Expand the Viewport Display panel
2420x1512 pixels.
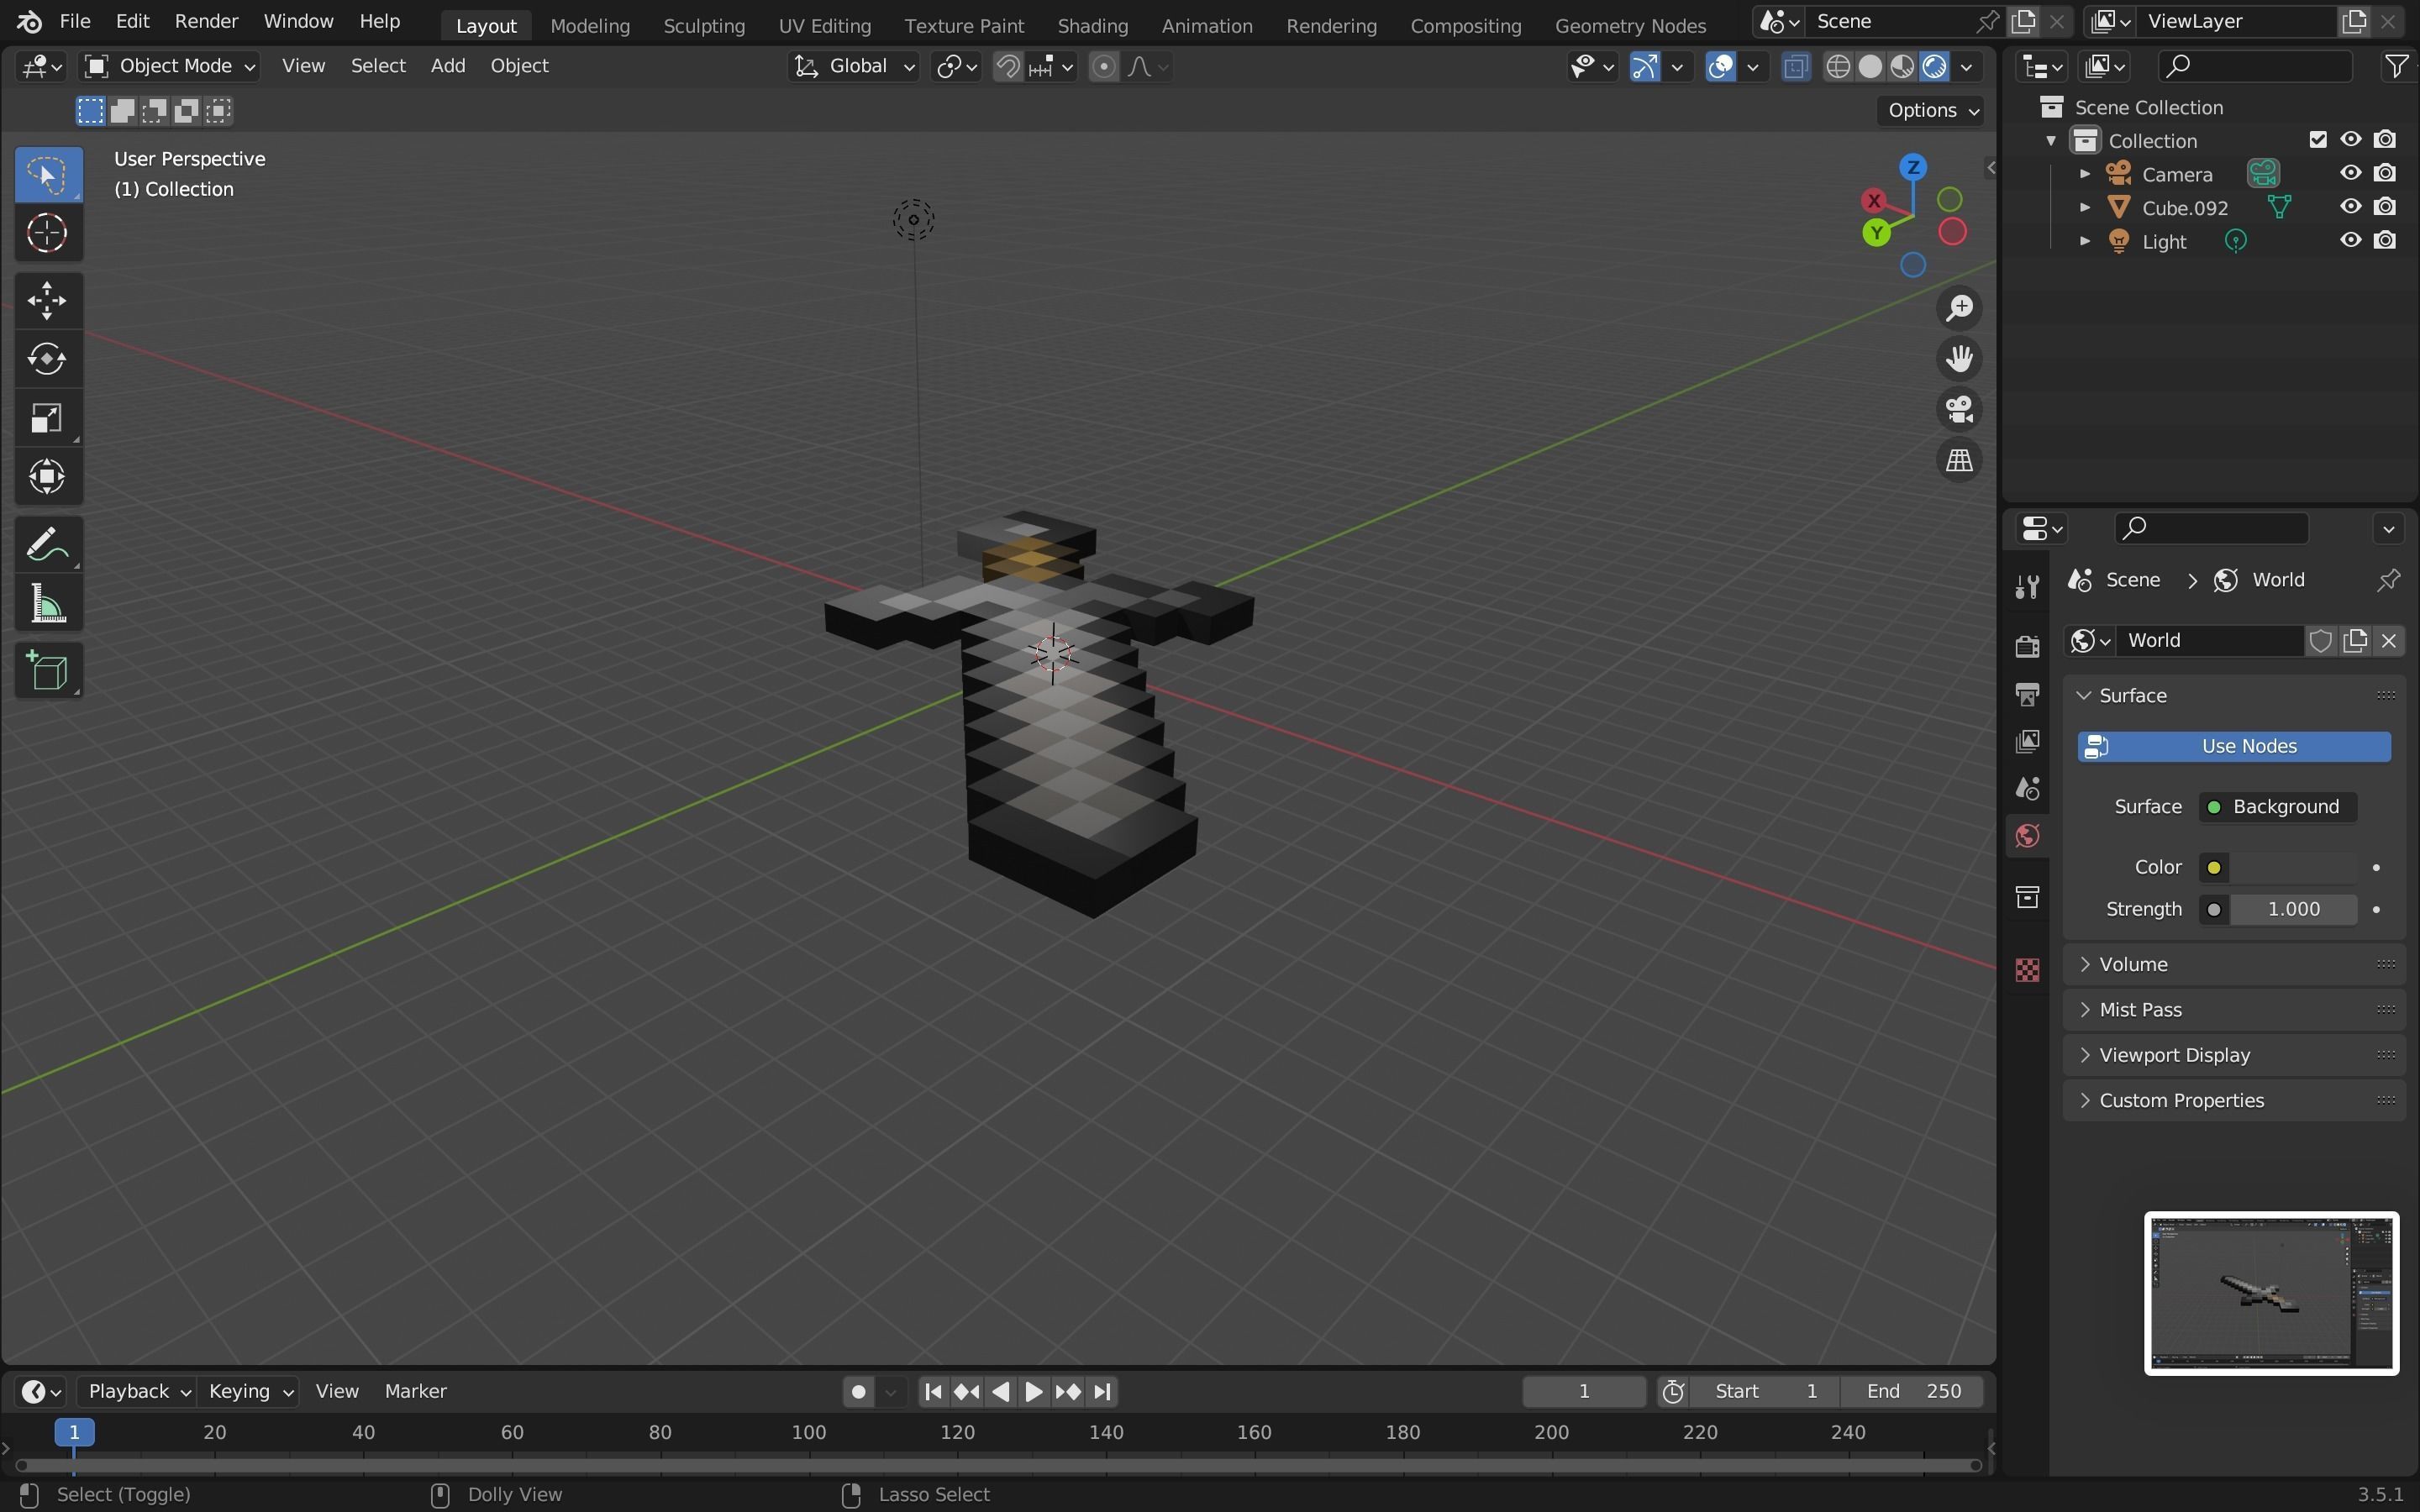pos(2234,1055)
